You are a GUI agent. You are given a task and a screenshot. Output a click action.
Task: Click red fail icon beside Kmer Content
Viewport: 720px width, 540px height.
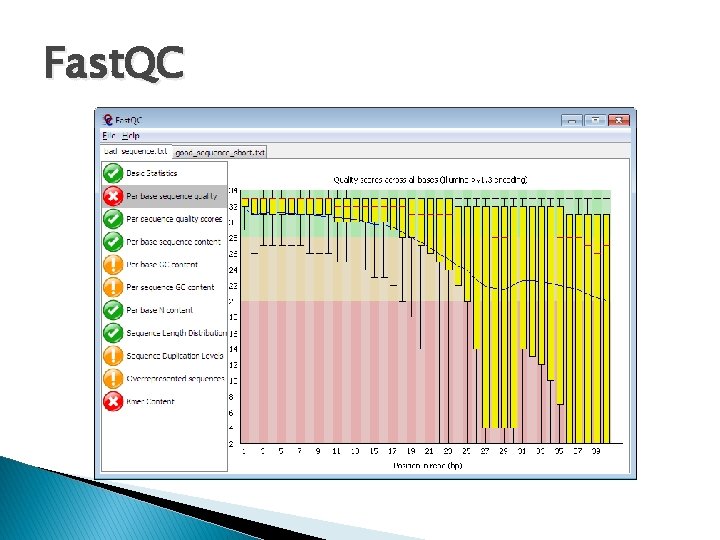(x=112, y=401)
